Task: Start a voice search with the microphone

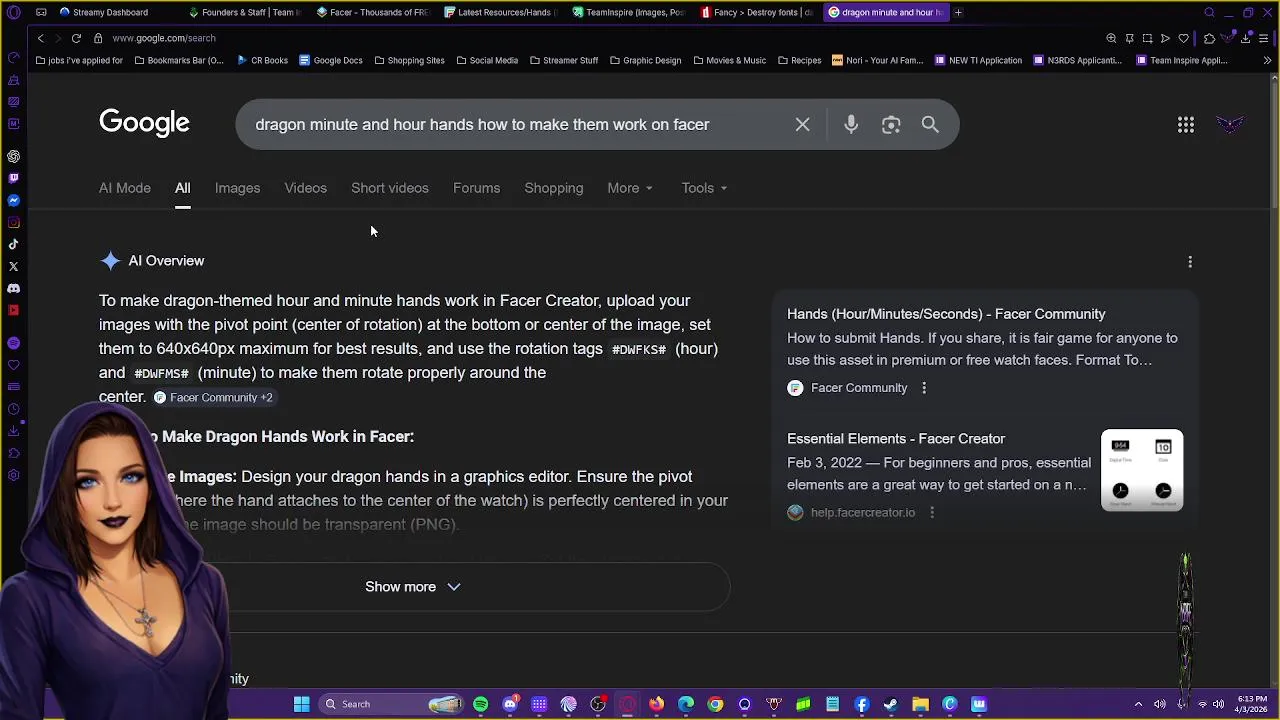Action: click(x=851, y=125)
